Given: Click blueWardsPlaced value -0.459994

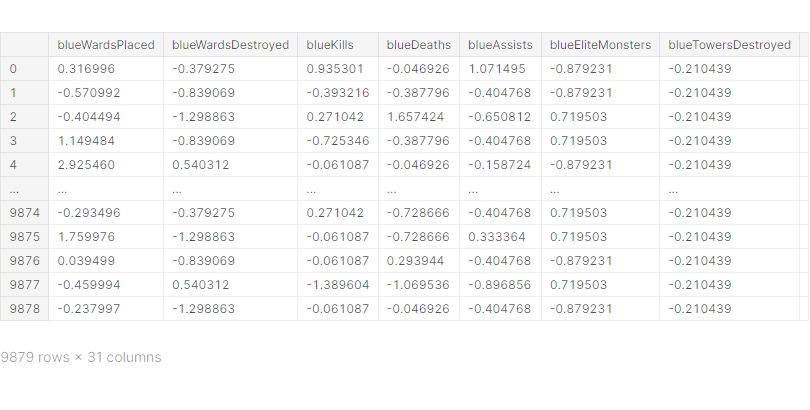Looking at the screenshot, I should click(89, 285).
